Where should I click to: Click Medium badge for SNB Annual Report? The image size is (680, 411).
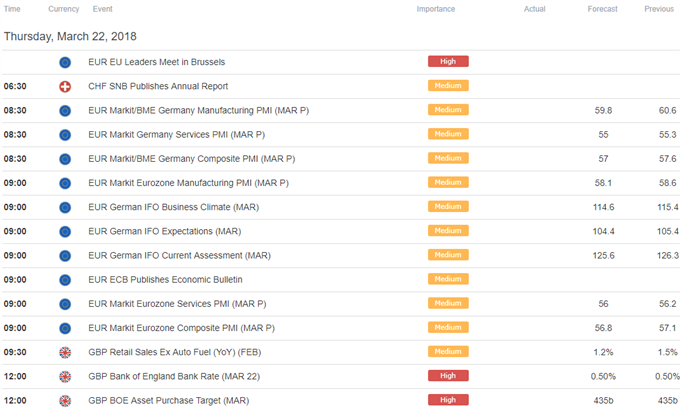tap(448, 86)
